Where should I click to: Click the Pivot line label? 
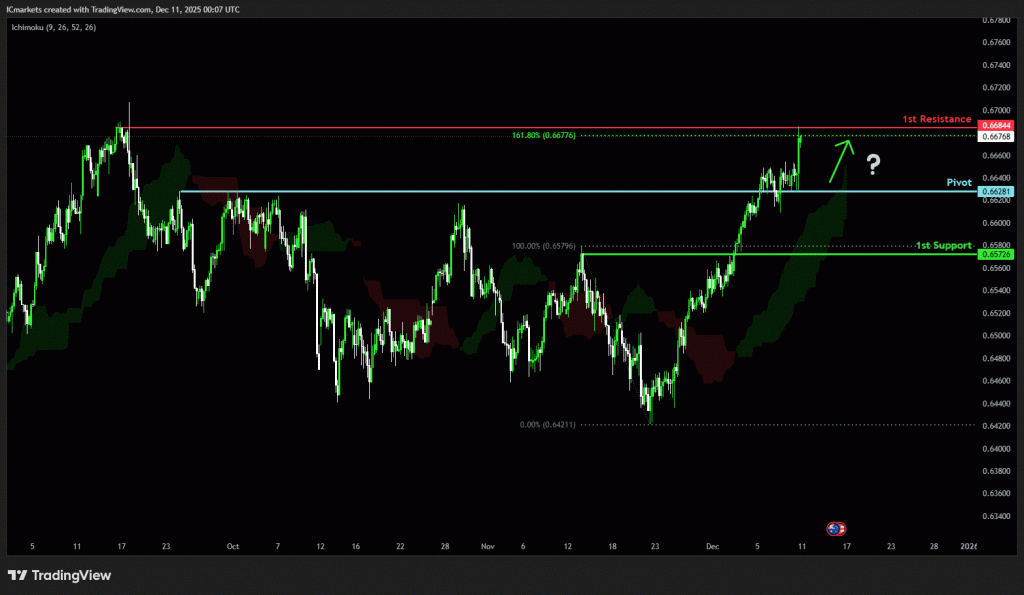coord(959,183)
